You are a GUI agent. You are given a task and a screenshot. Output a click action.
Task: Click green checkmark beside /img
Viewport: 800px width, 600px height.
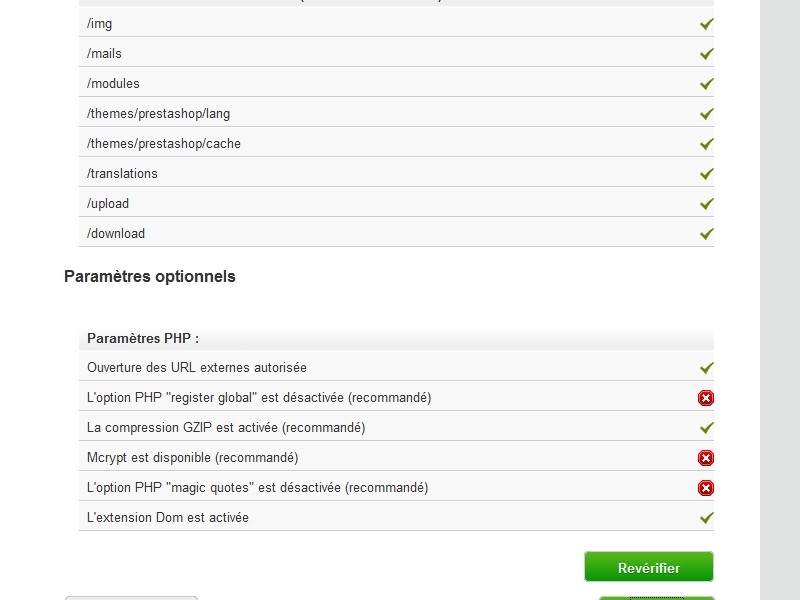click(707, 24)
